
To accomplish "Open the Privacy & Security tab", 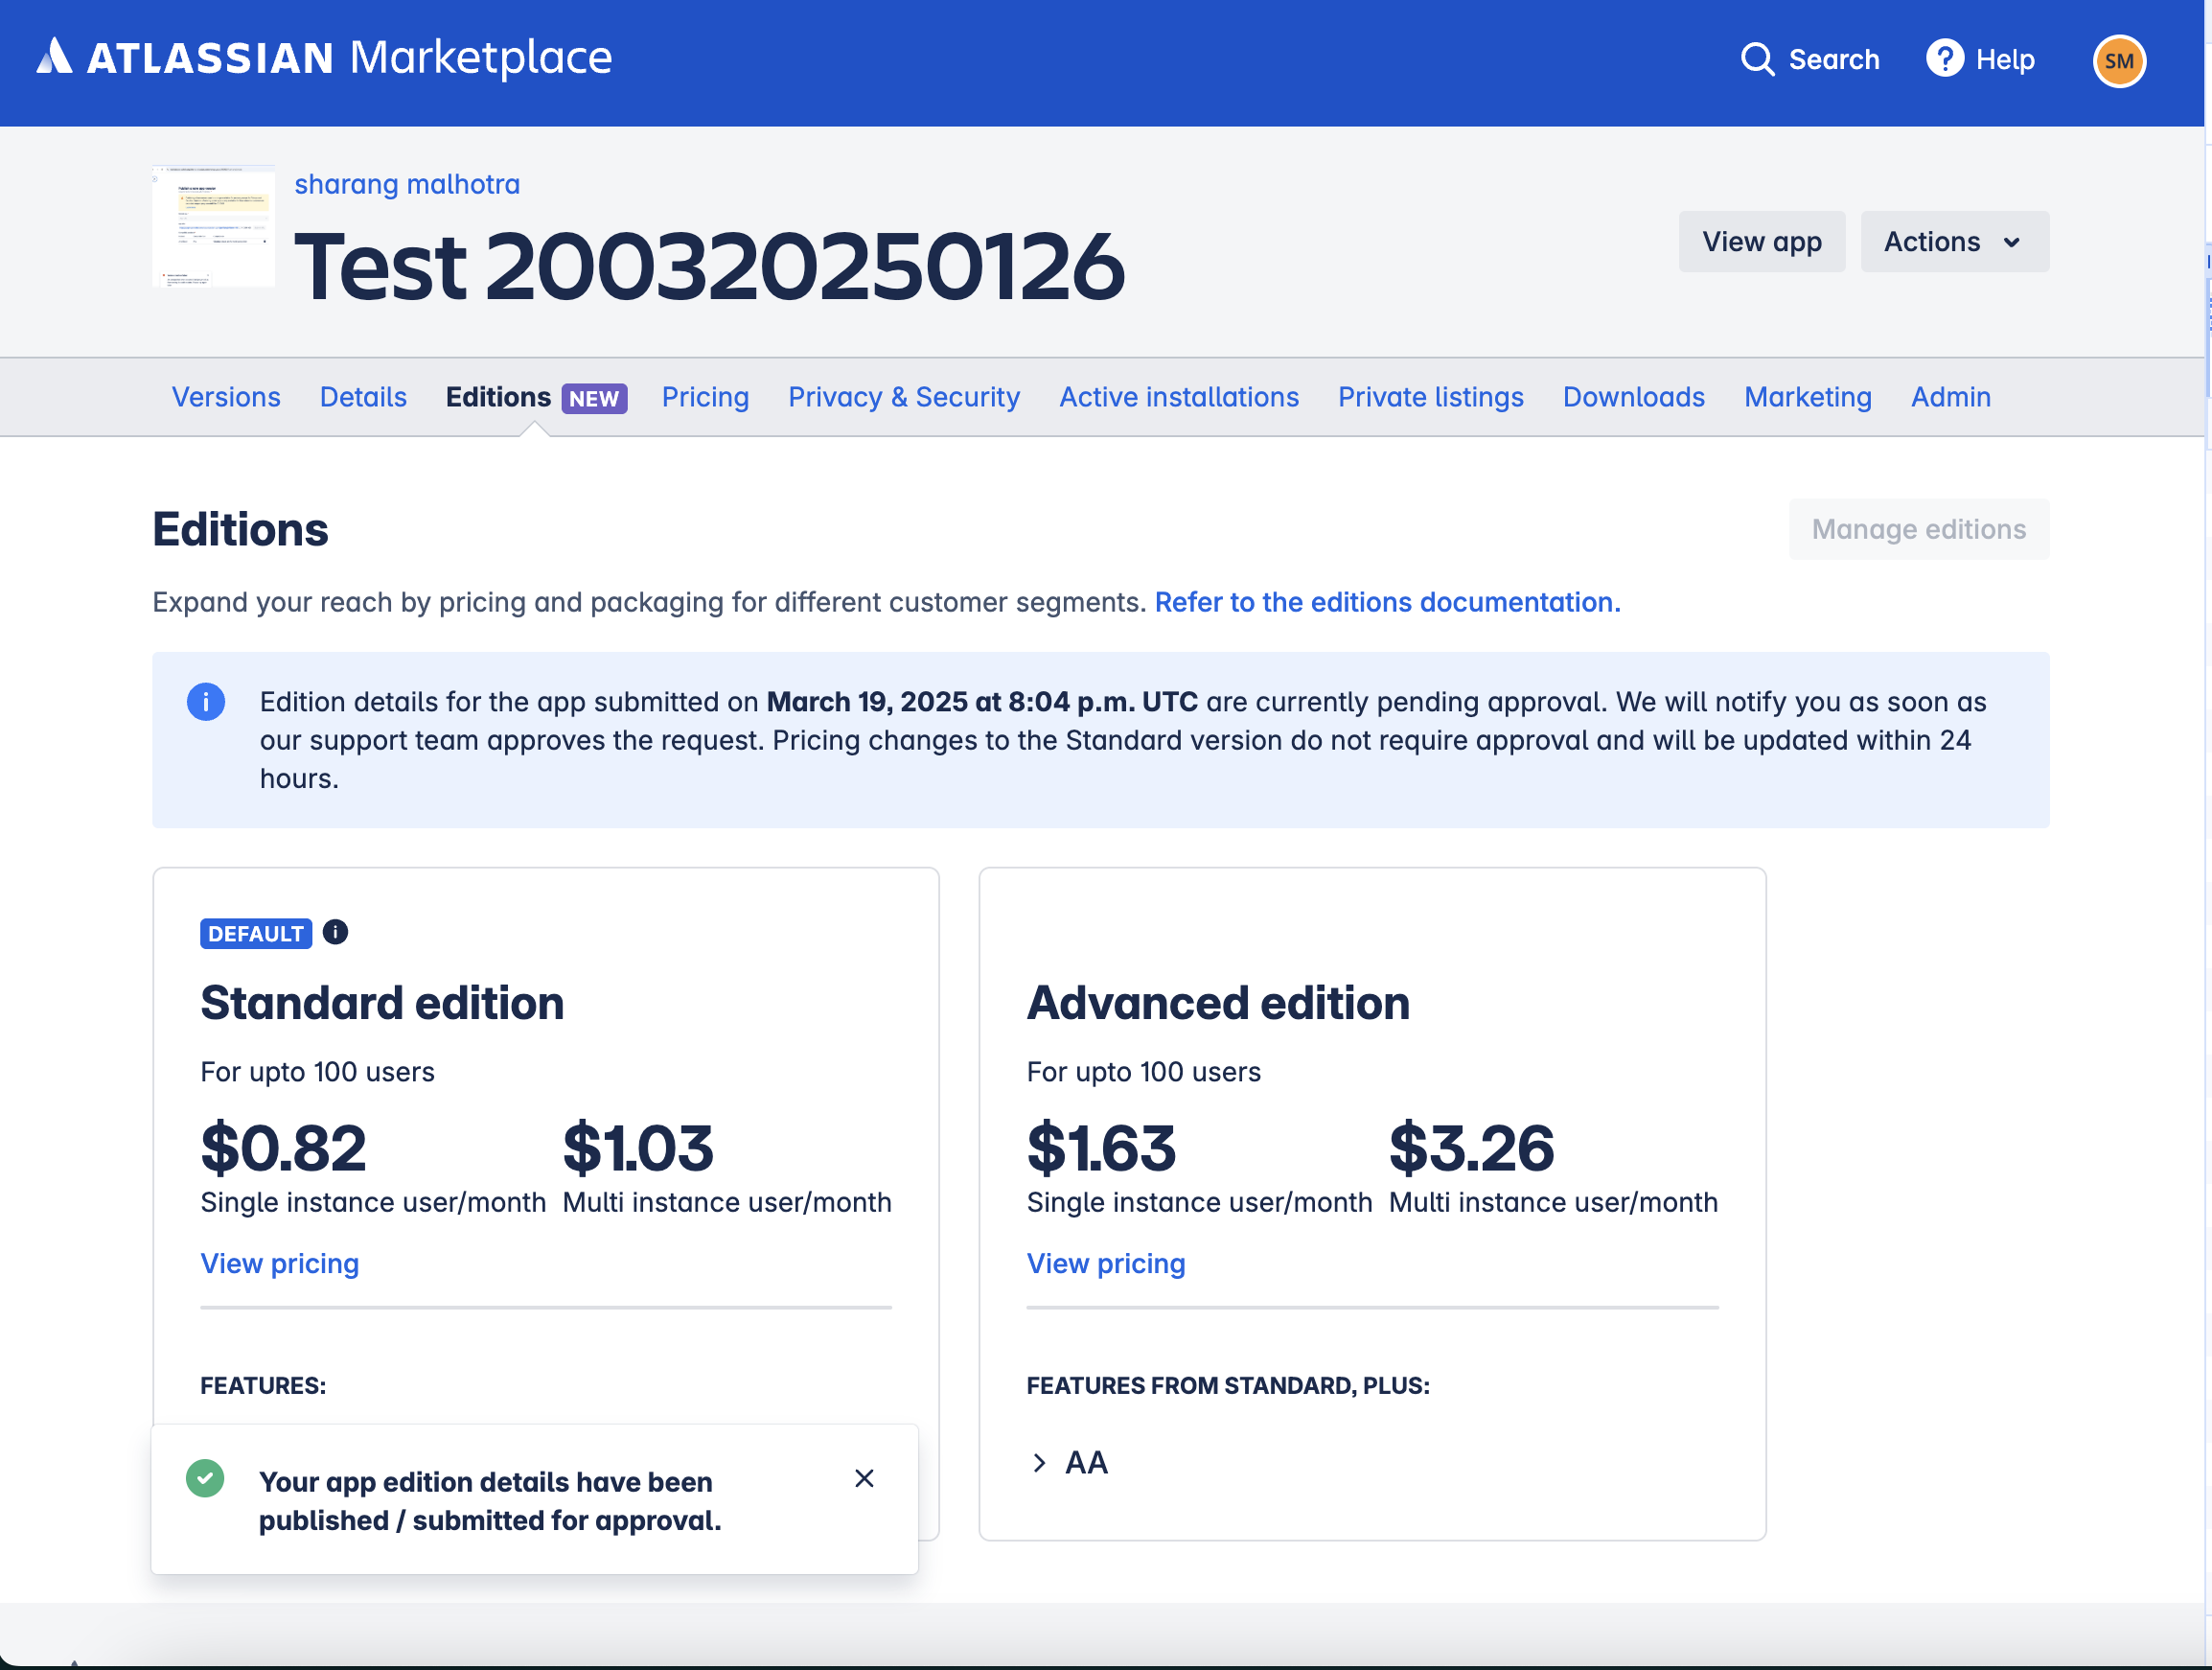I will click(x=903, y=397).
